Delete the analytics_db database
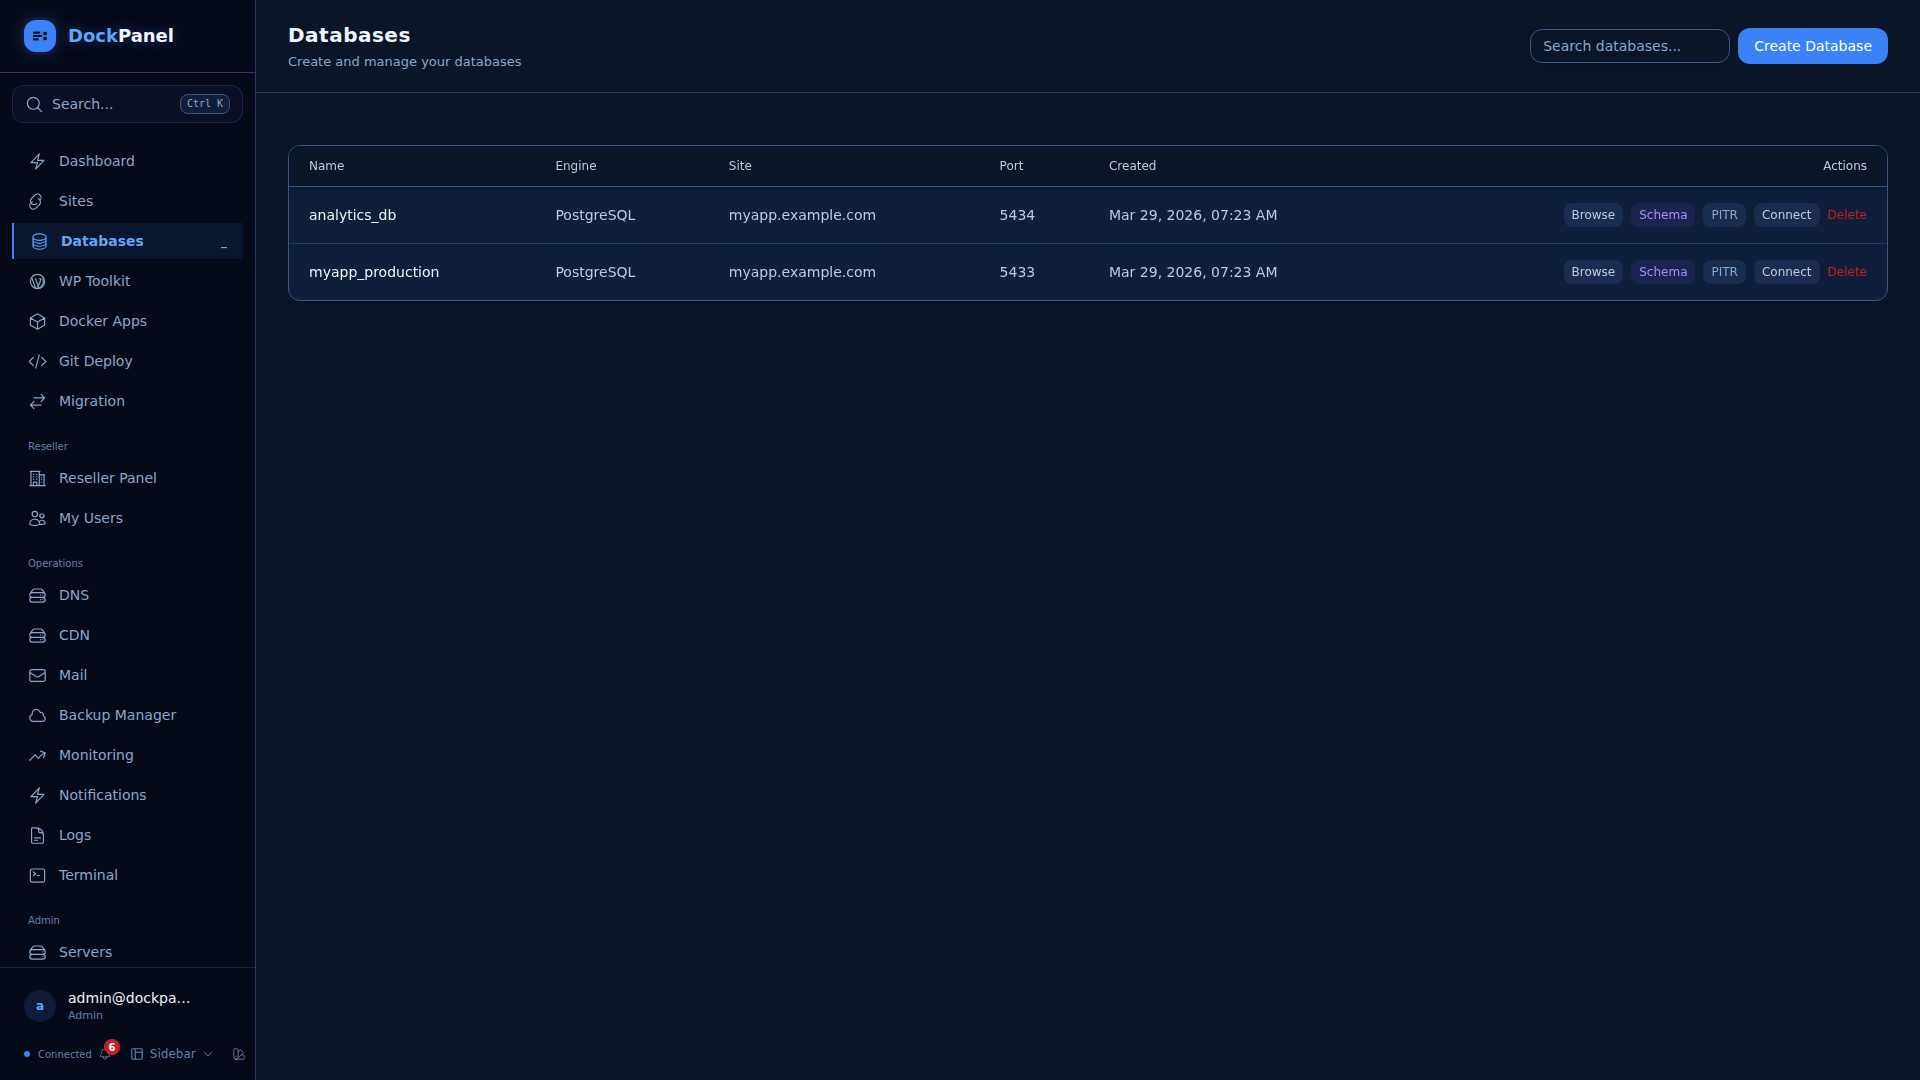The image size is (1920, 1080). (1847, 215)
